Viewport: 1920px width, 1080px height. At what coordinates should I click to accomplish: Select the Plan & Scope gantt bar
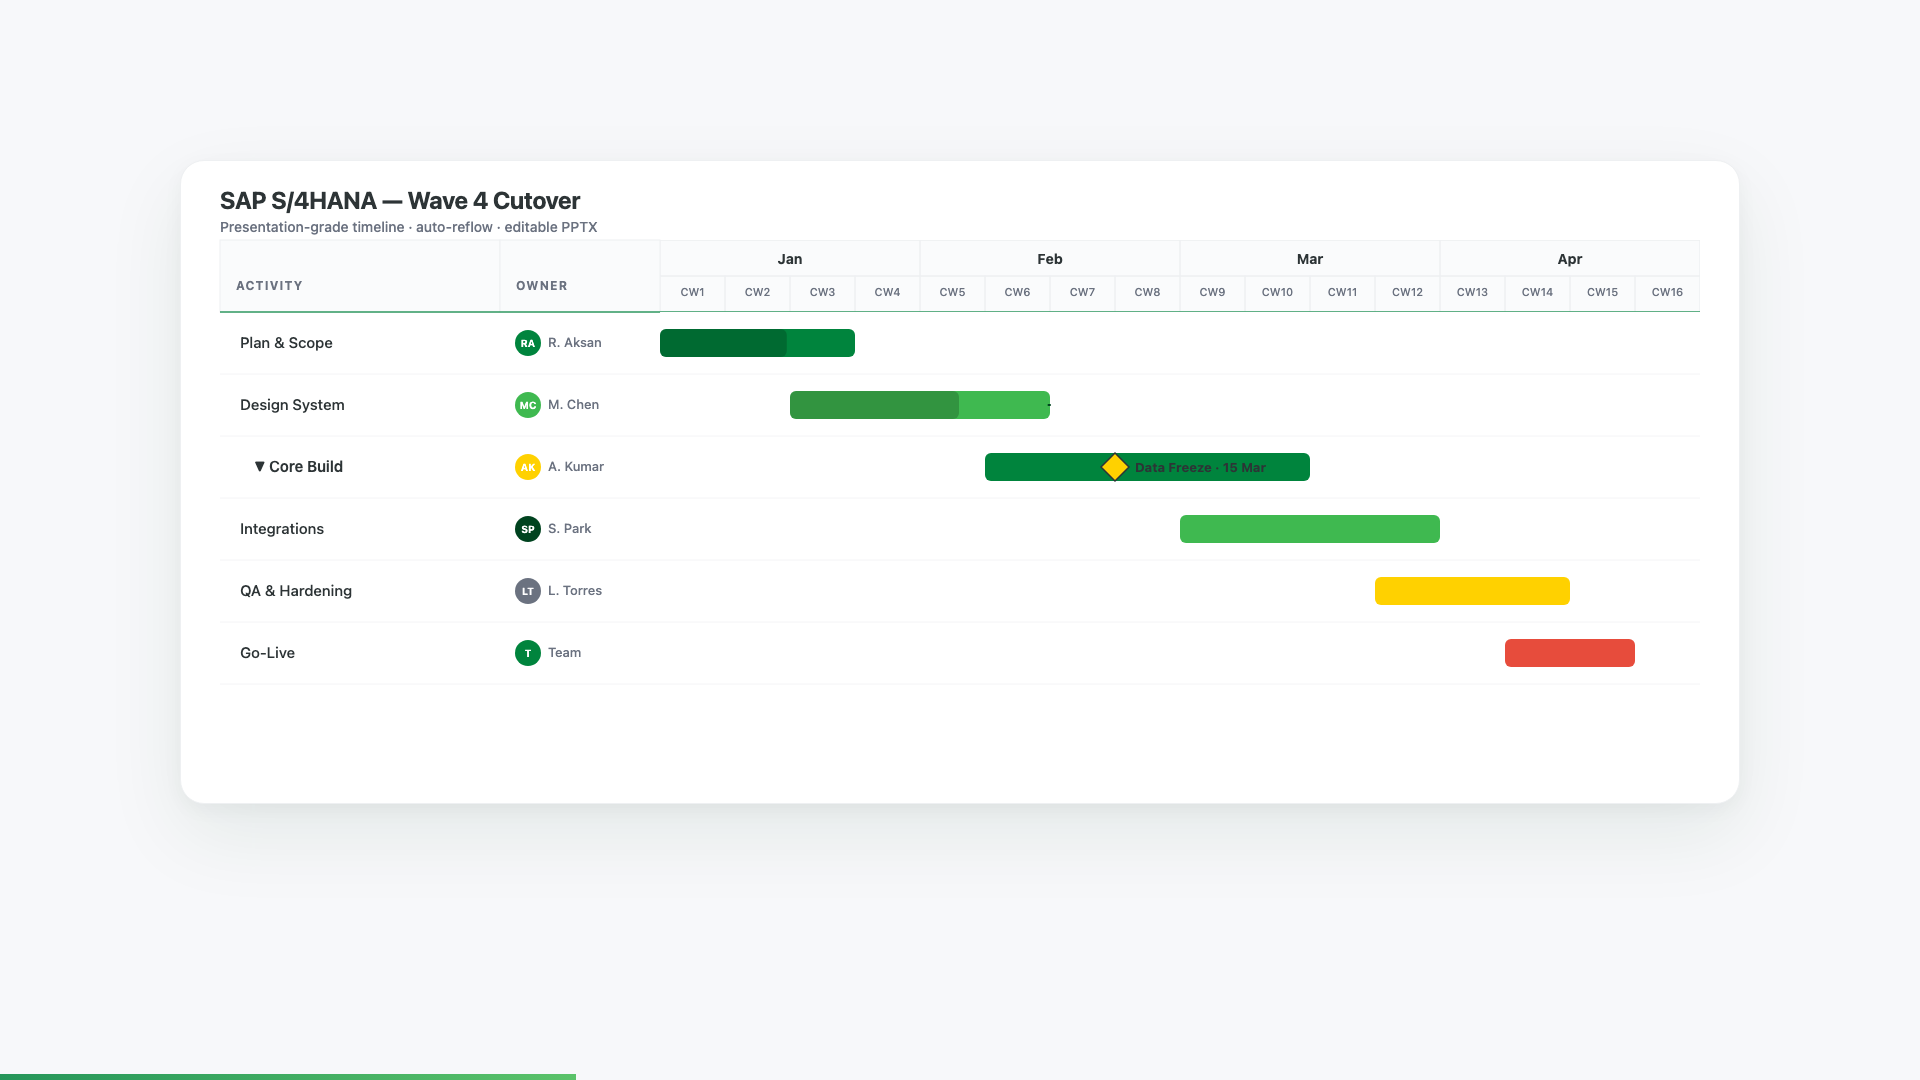(757, 343)
